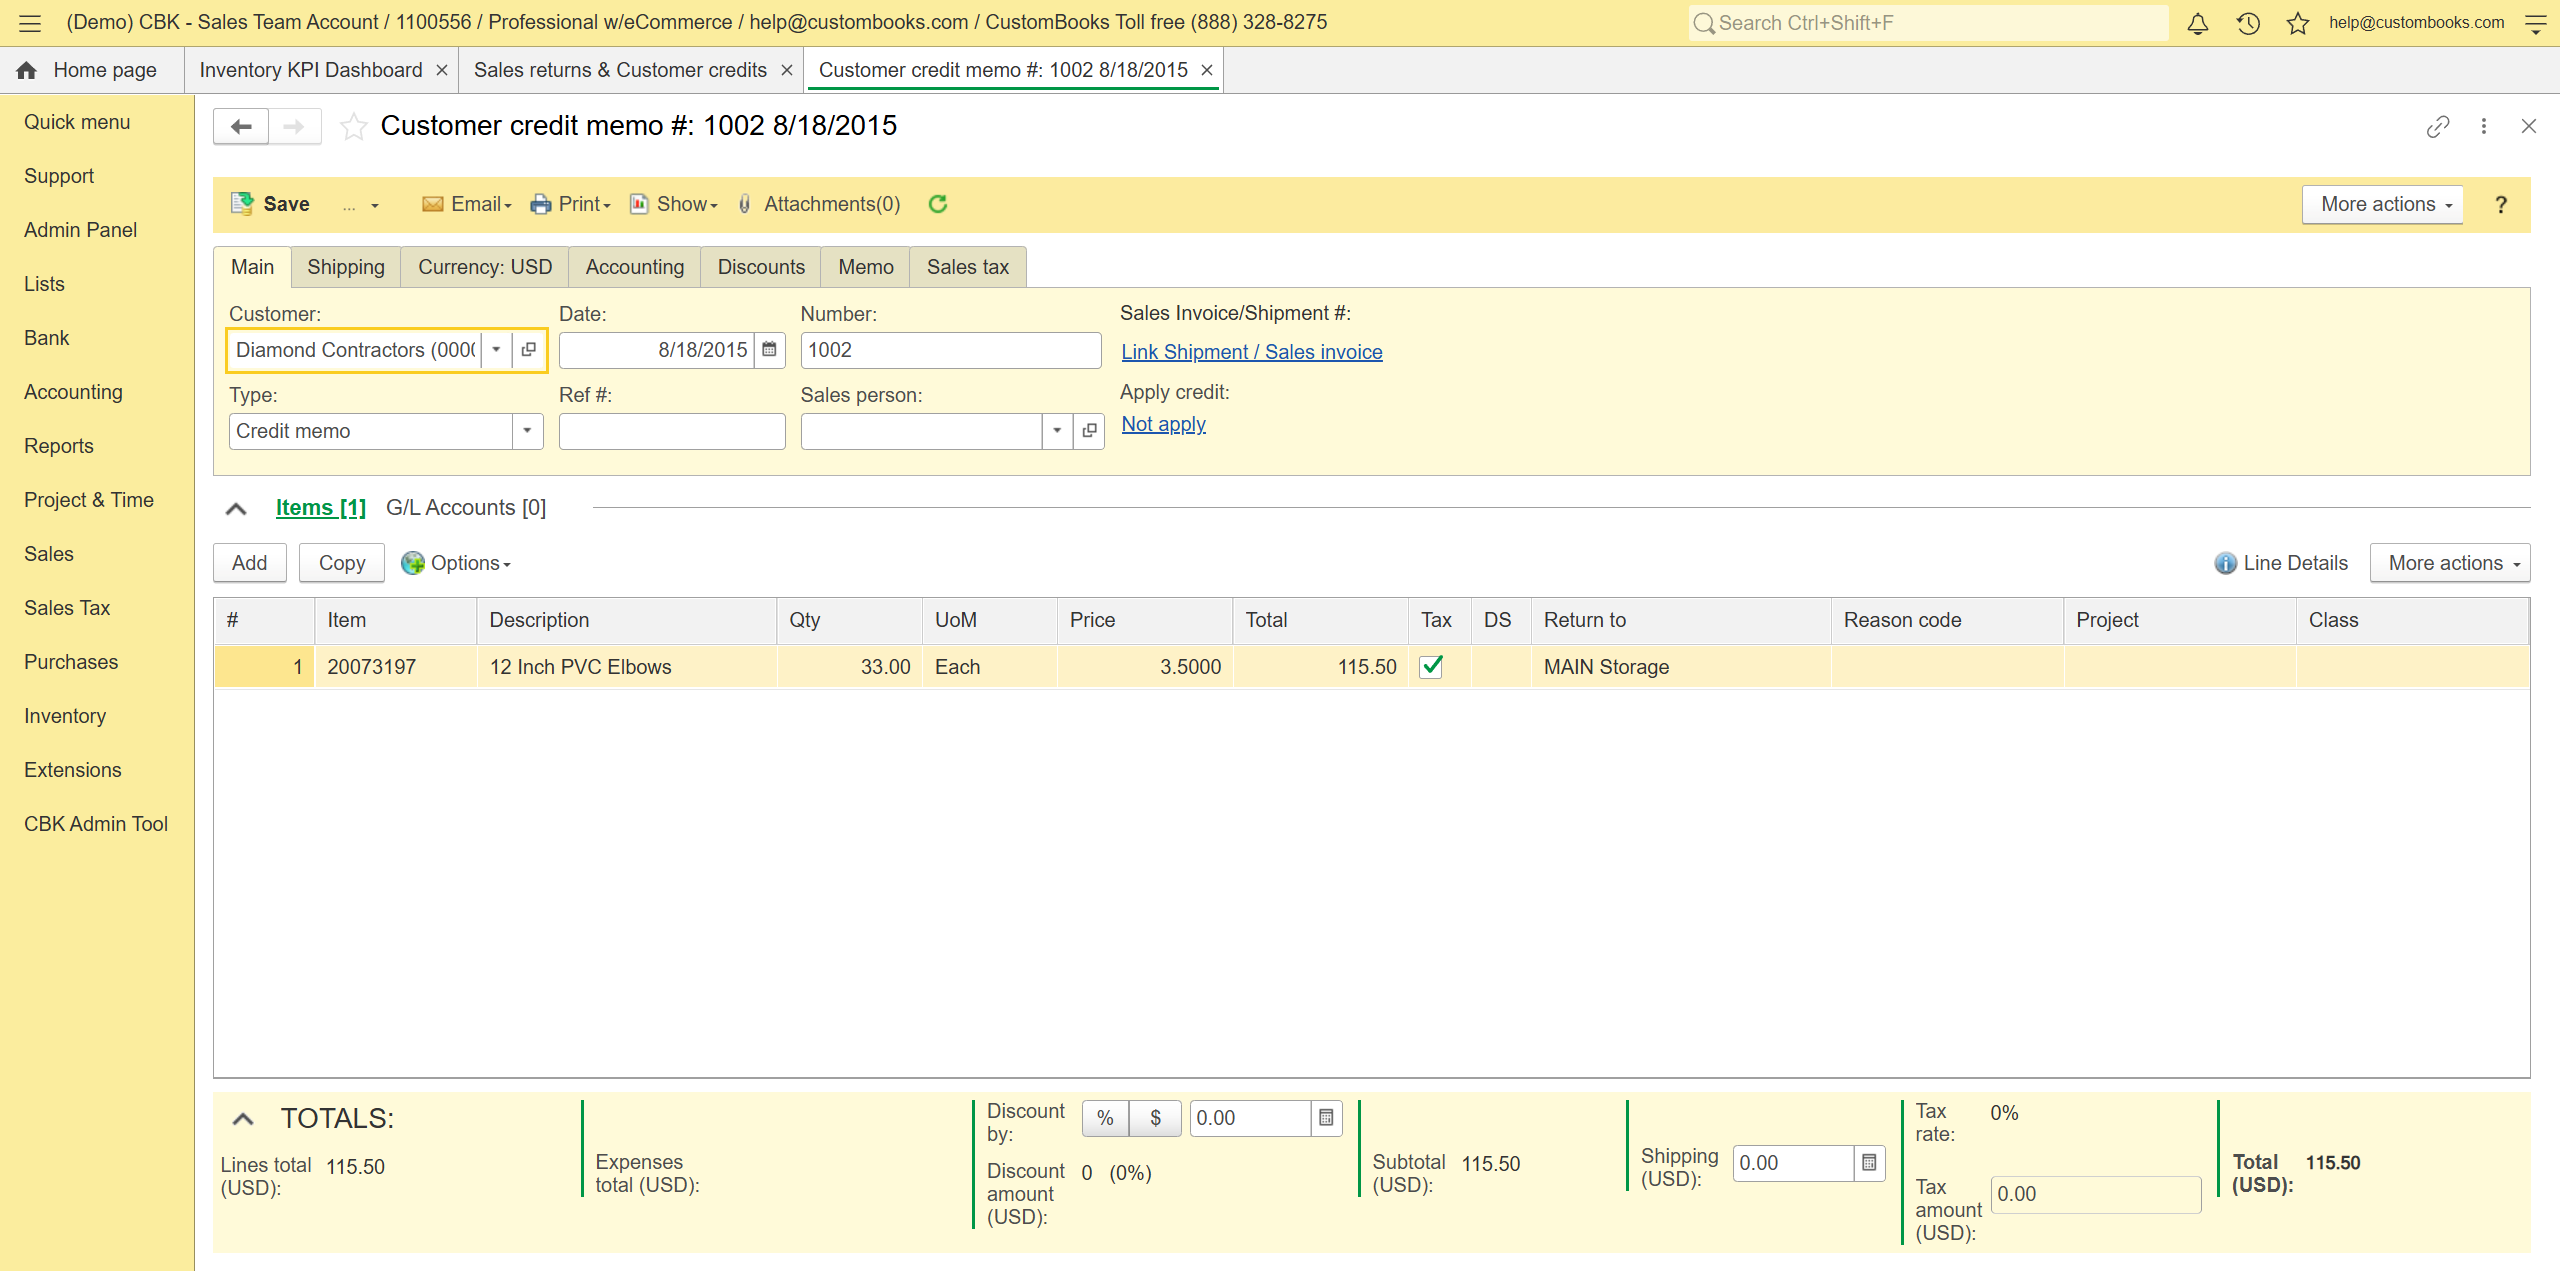The height and width of the screenshot is (1271, 2560).
Task: Click the notifications bell icon
Action: (x=2197, y=23)
